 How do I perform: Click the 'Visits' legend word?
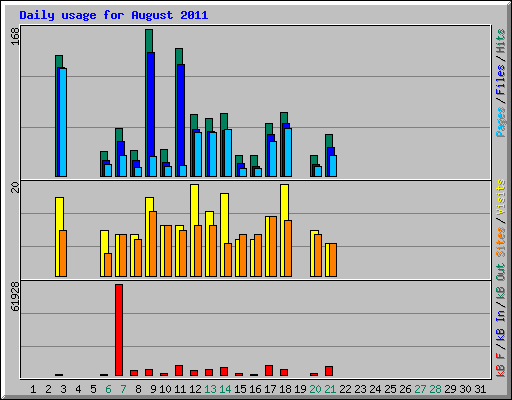(x=501, y=197)
